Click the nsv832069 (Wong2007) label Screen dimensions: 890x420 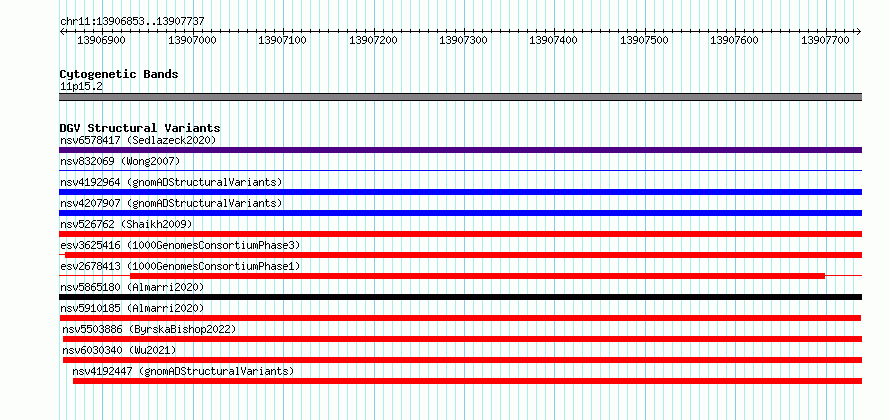(120, 161)
